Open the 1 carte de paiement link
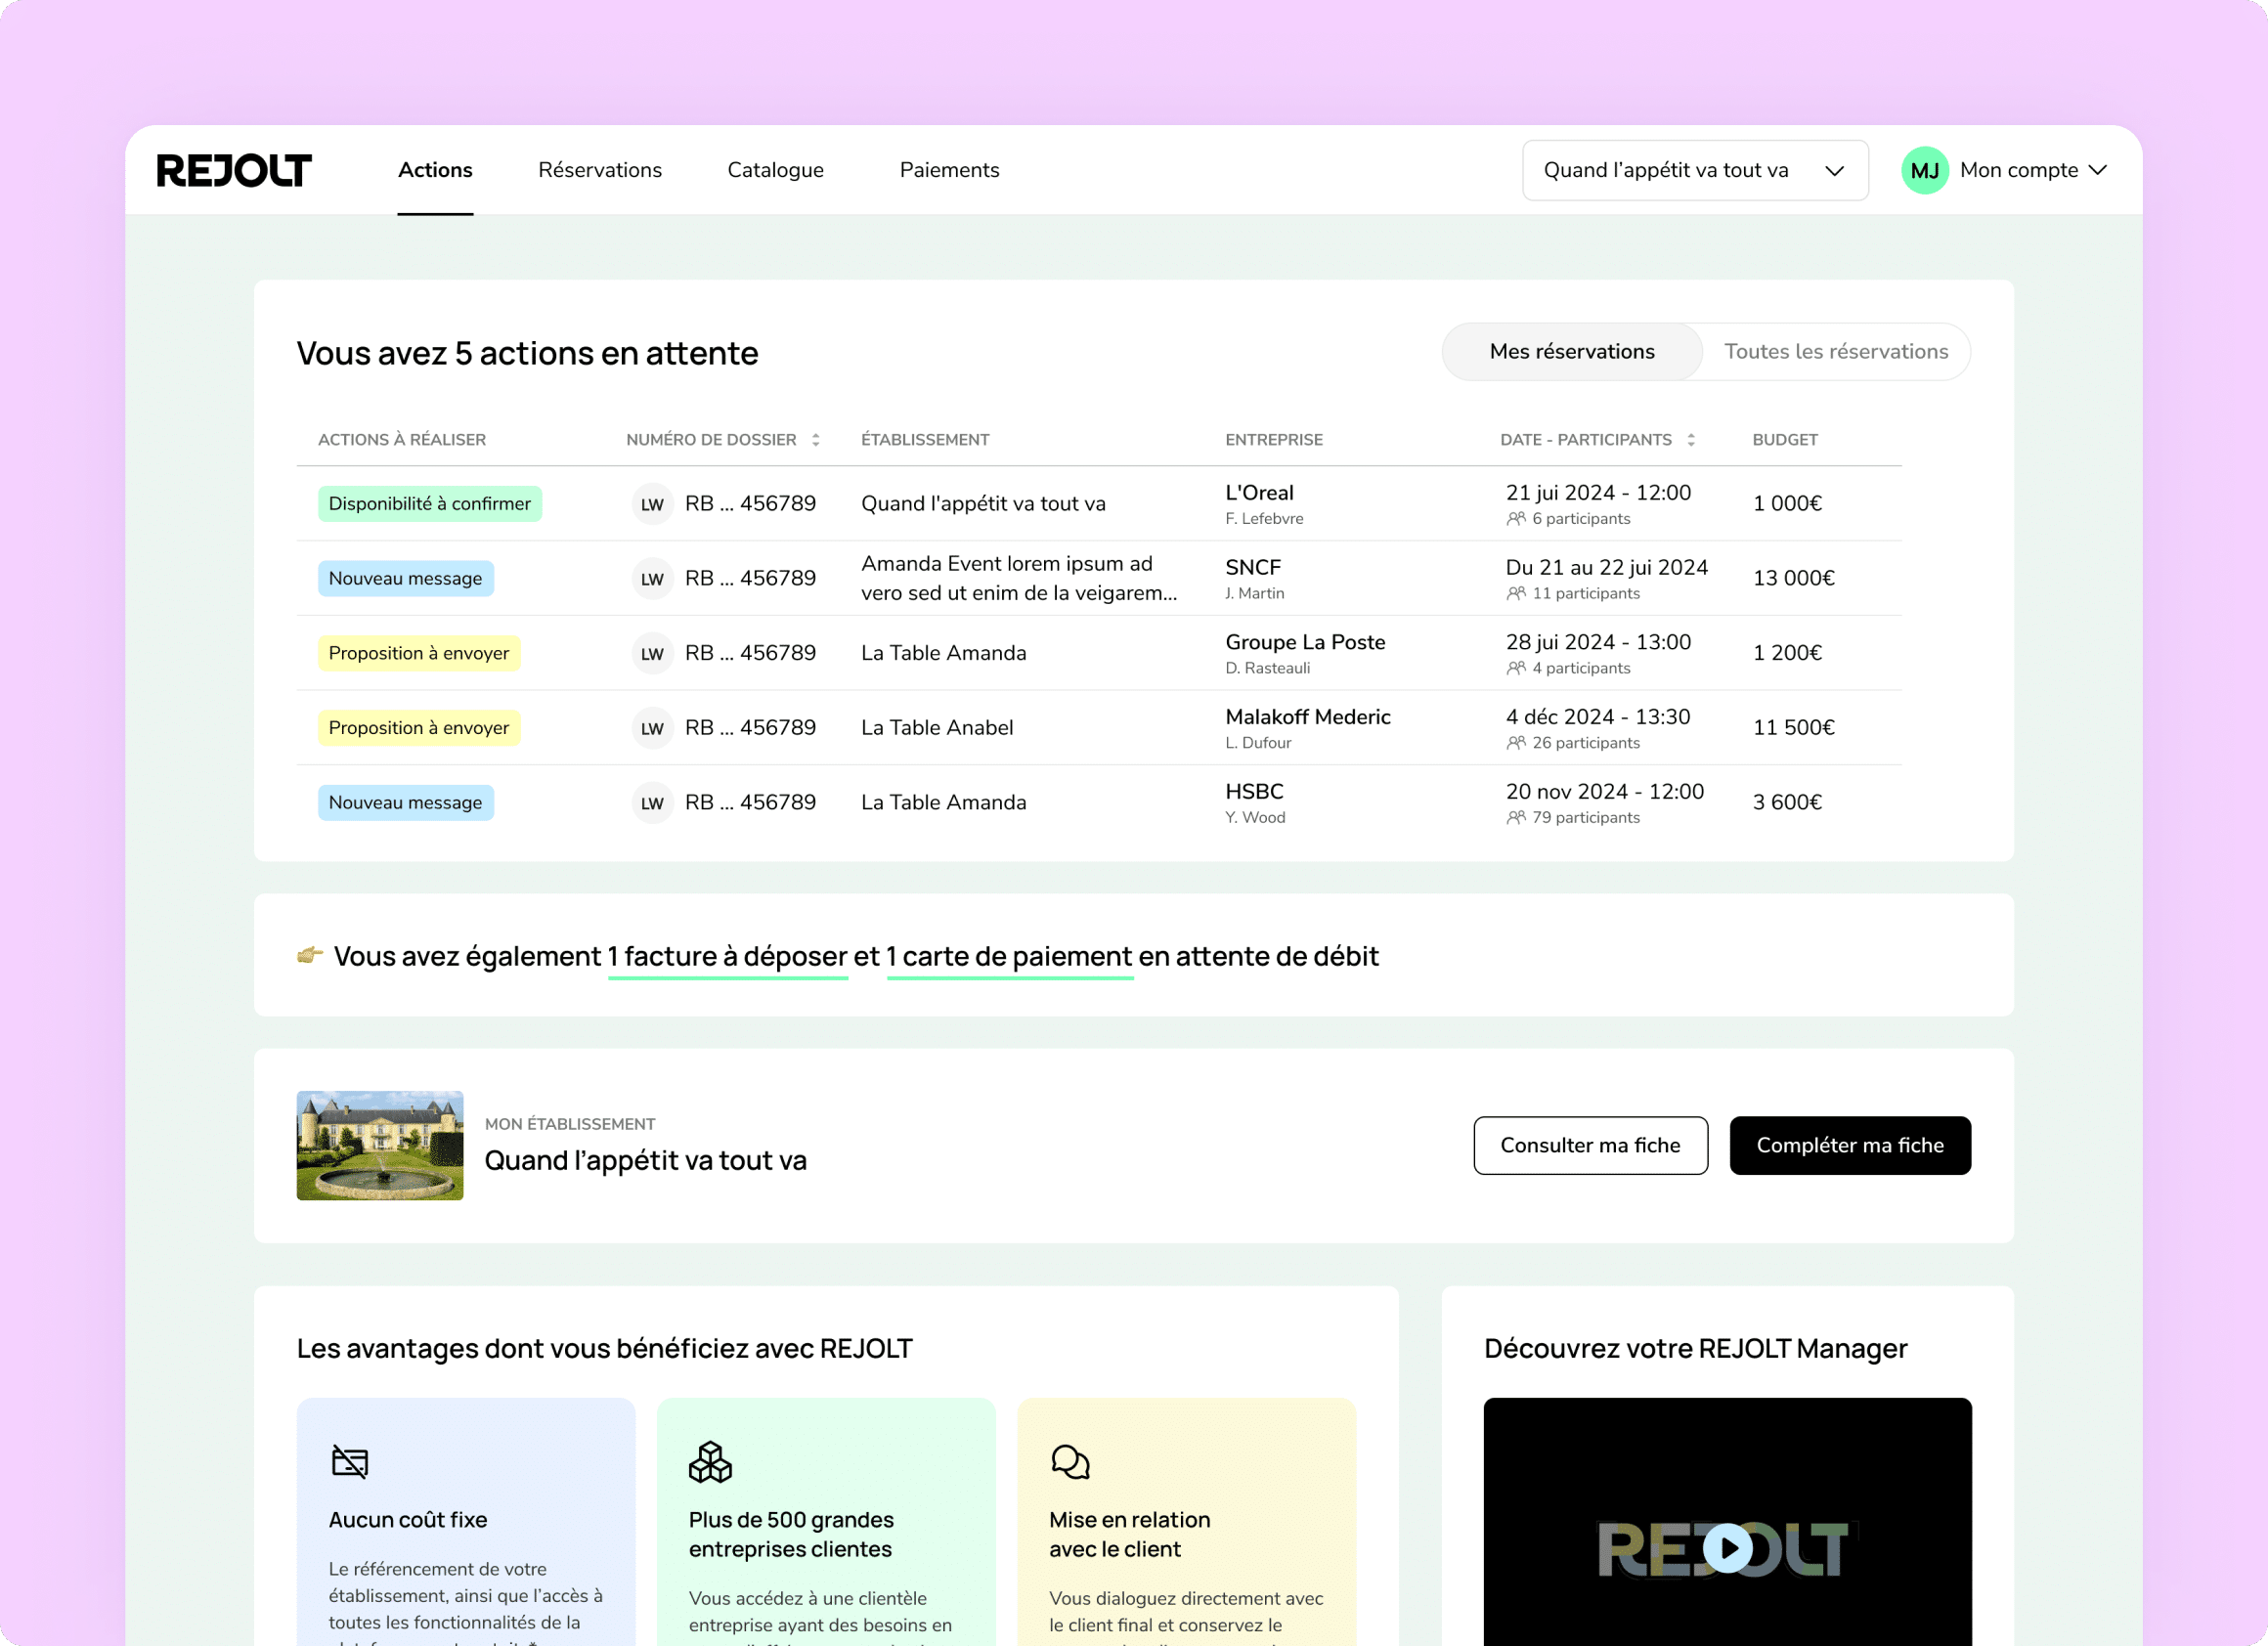 coord(1009,957)
